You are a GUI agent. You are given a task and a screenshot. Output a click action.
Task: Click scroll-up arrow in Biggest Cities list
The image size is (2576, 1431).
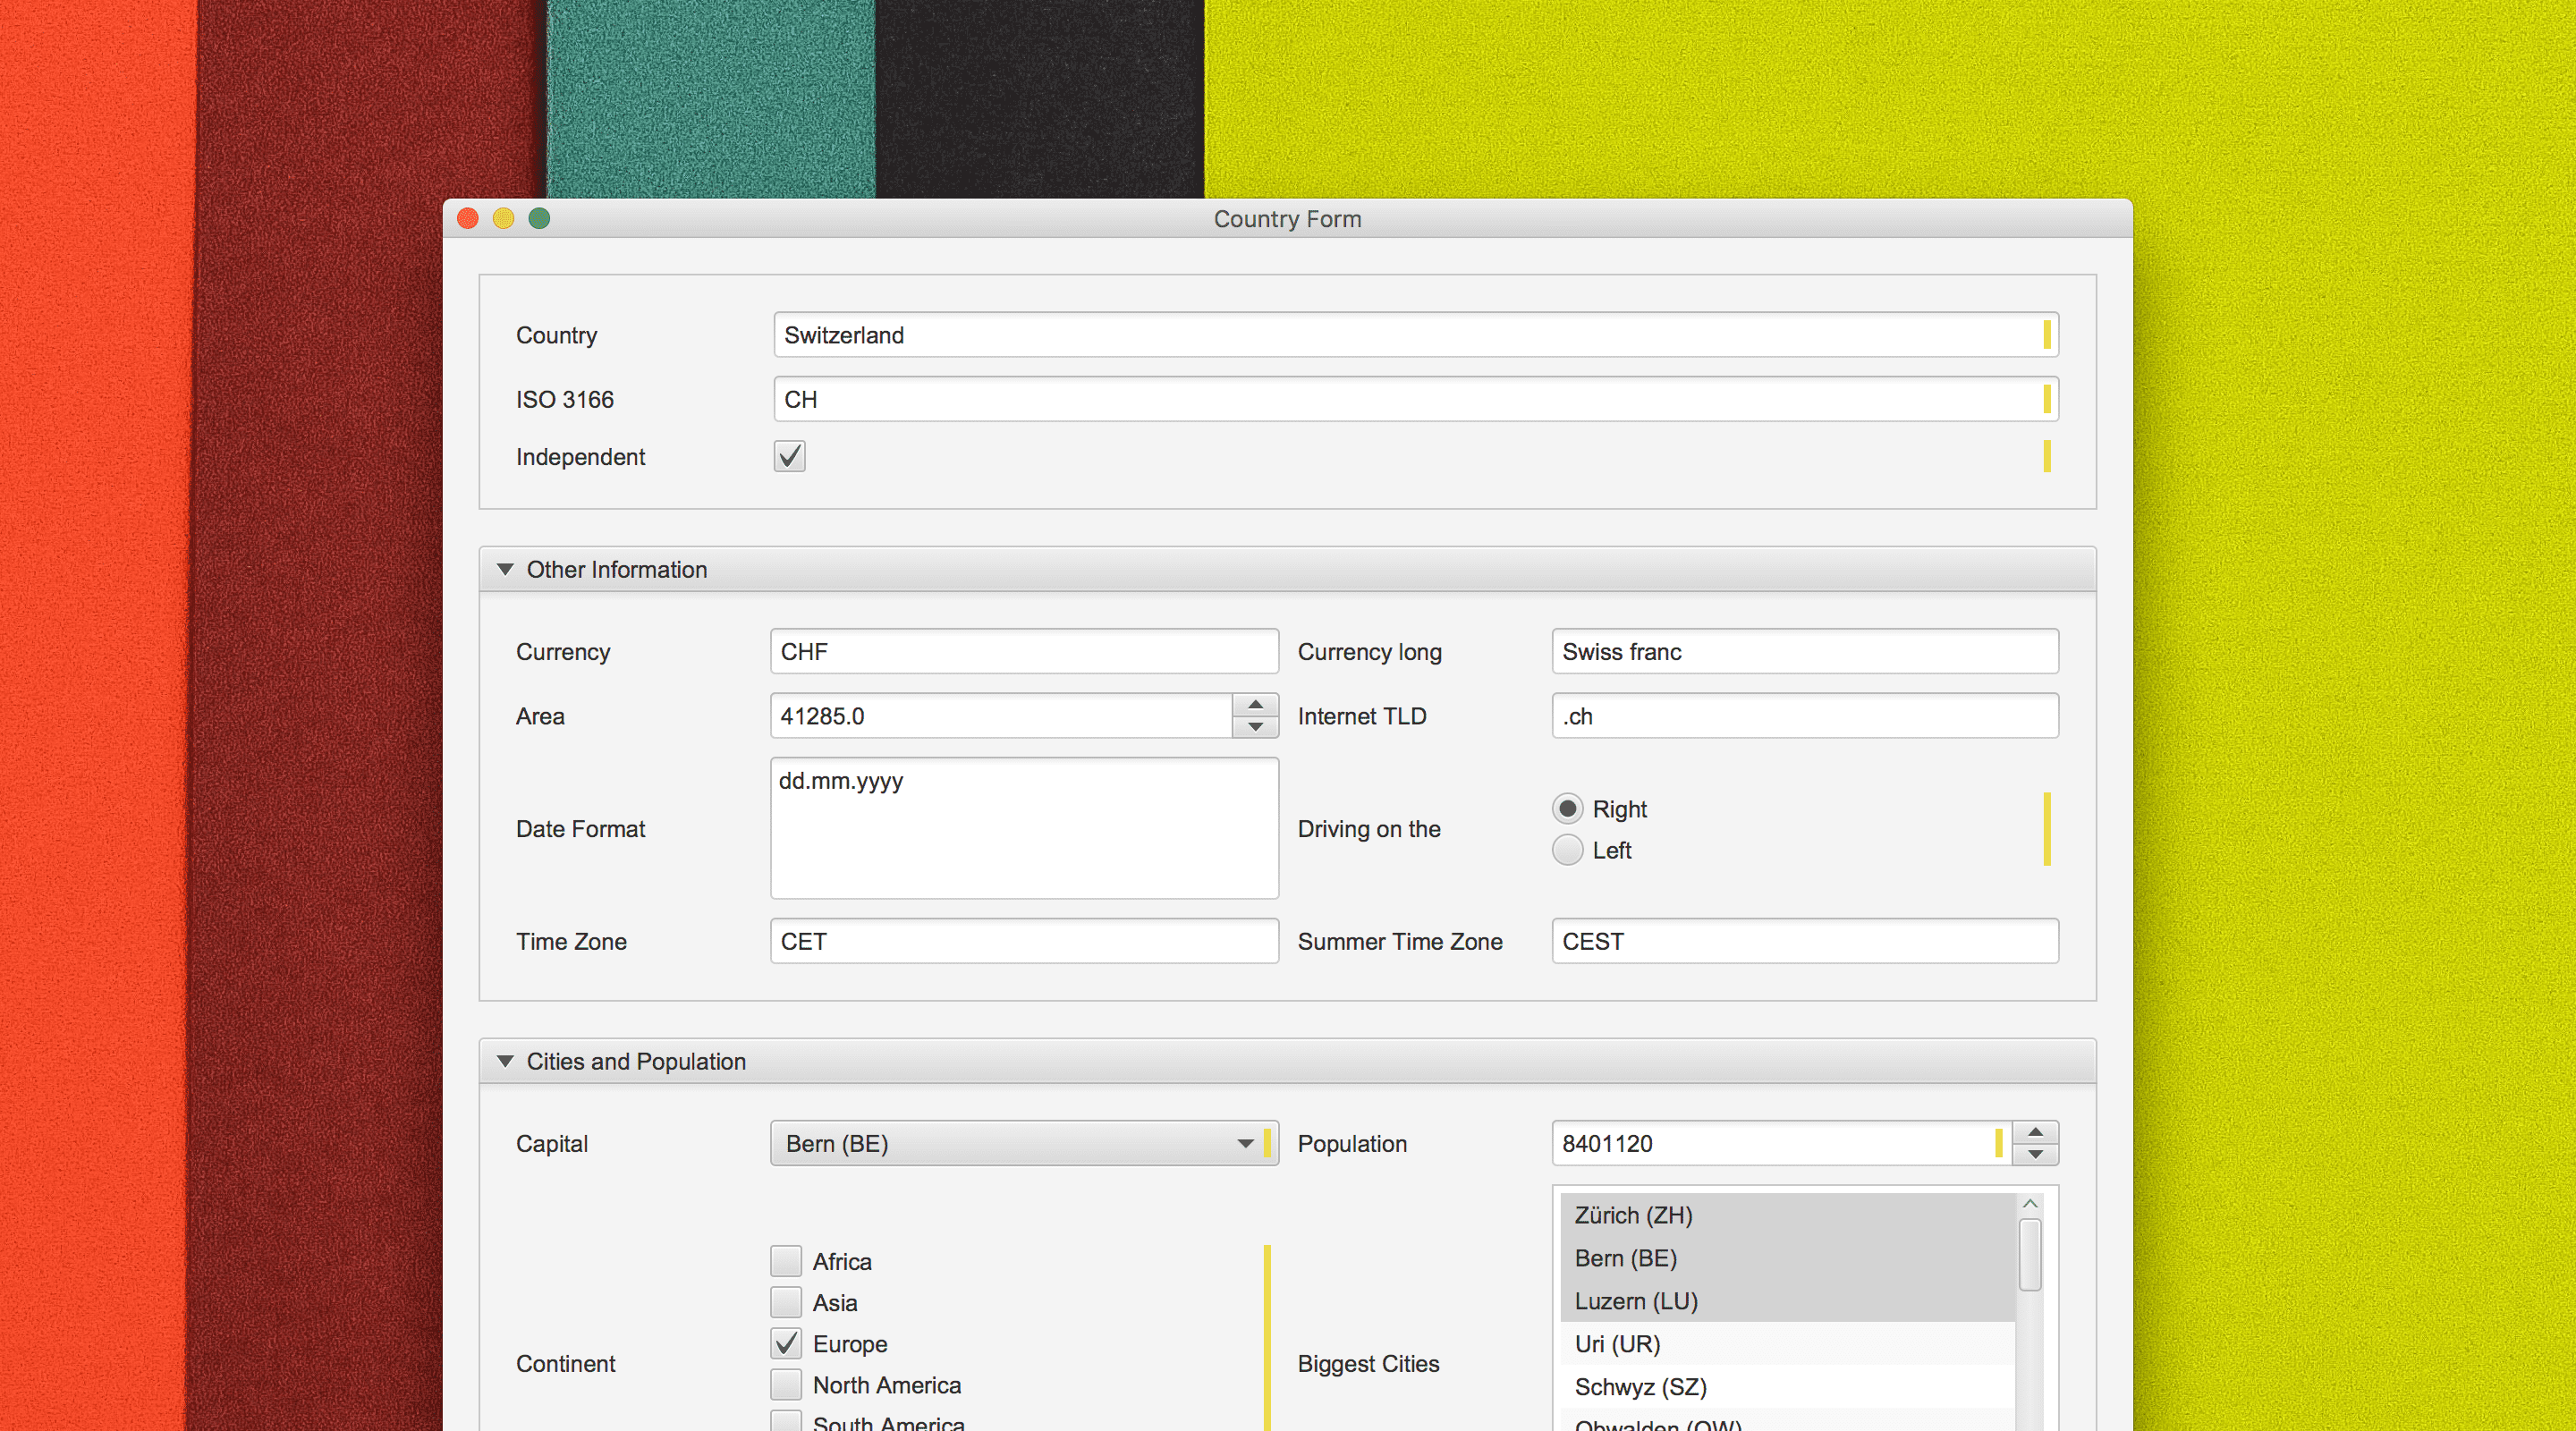click(2030, 1204)
